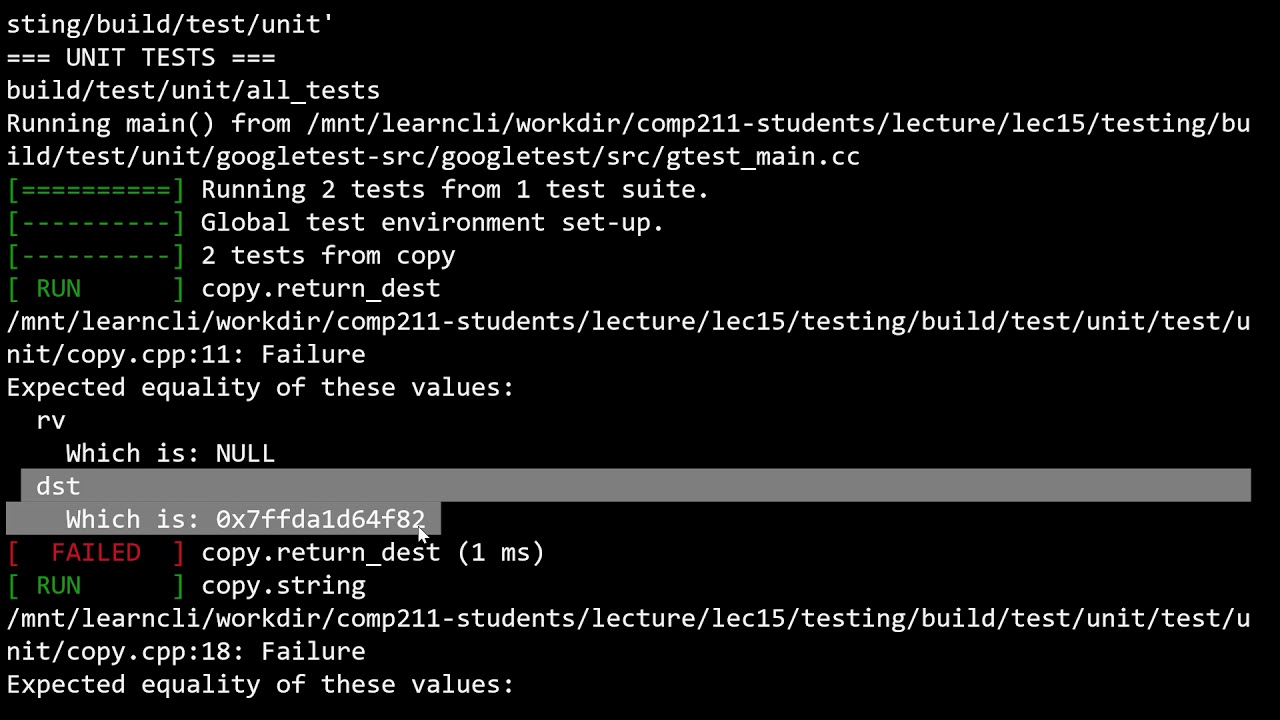Viewport: 1280px width, 720px height.
Task: Click the address 0x7ffda1d64f82
Action: 320,519
